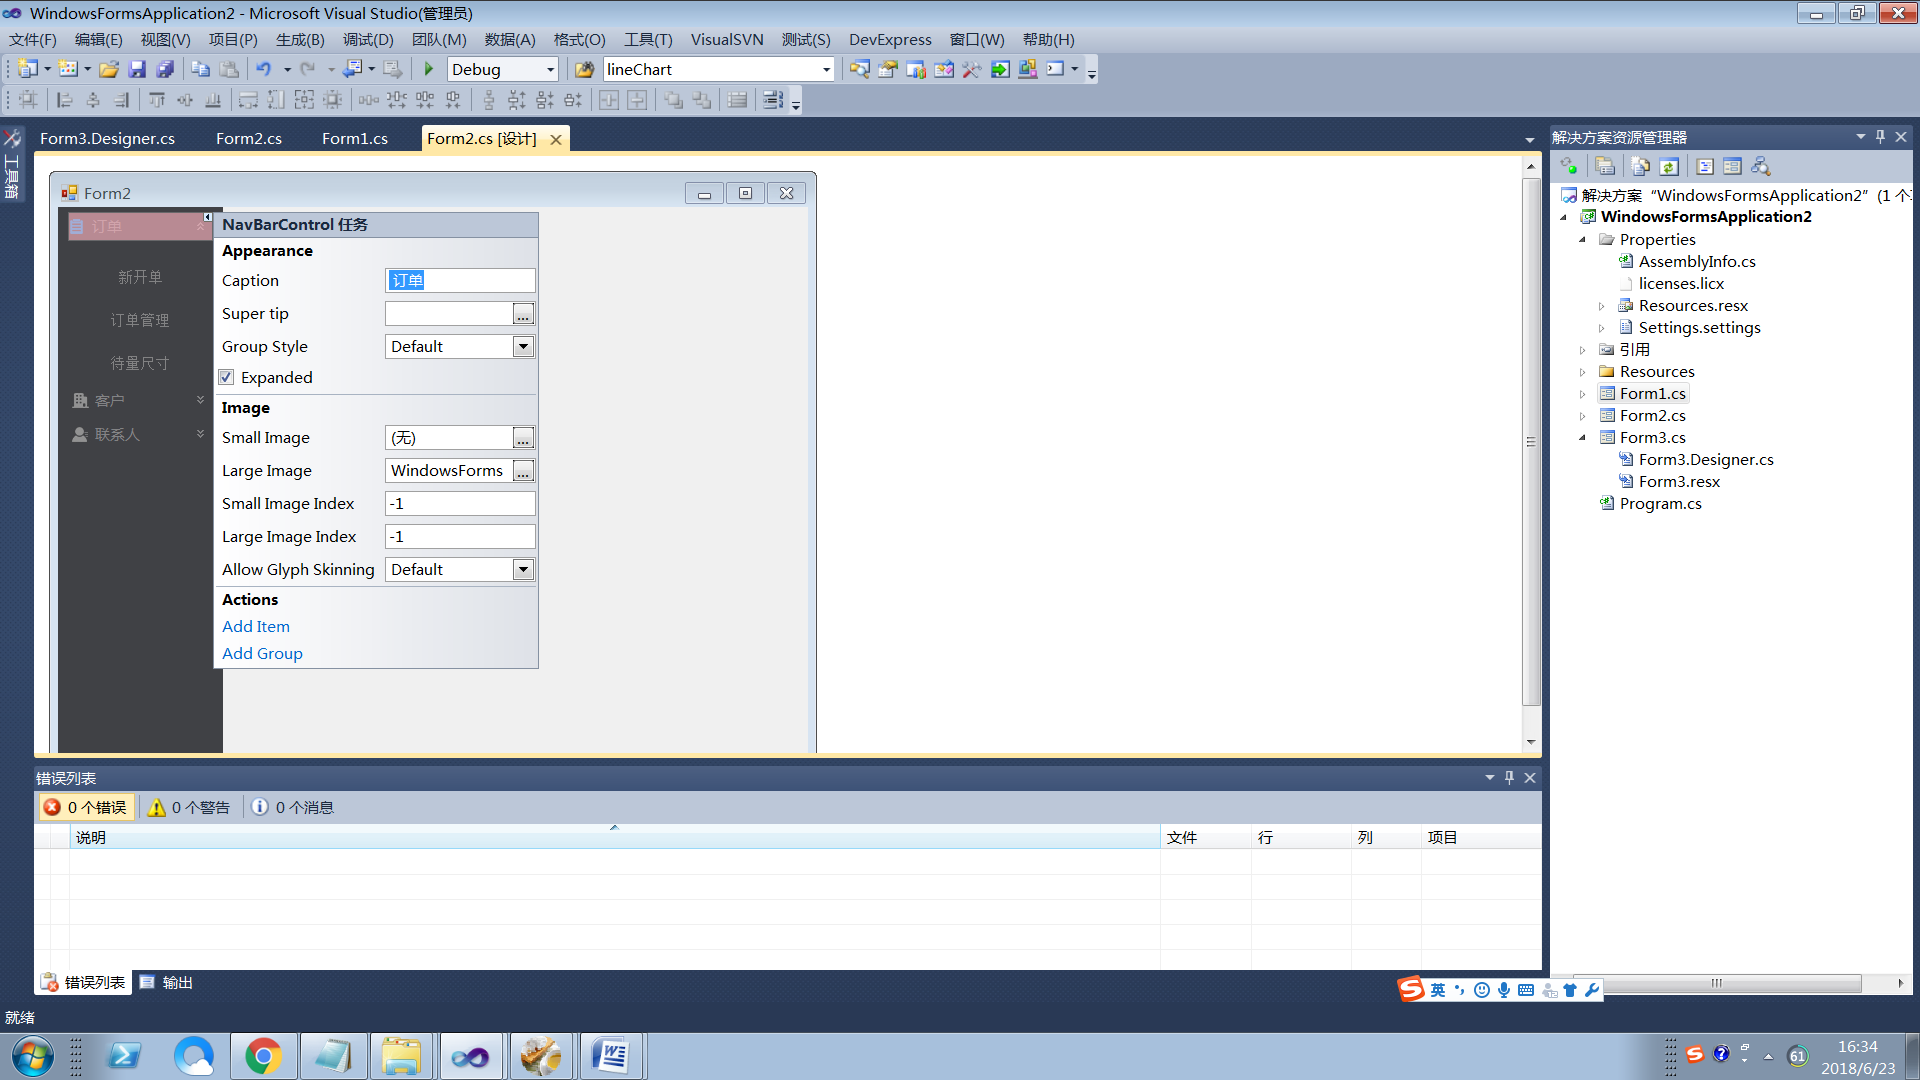Open the Group Style dropdown
The height and width of the screenshot is (1080, 1920).
pos(523,346)
